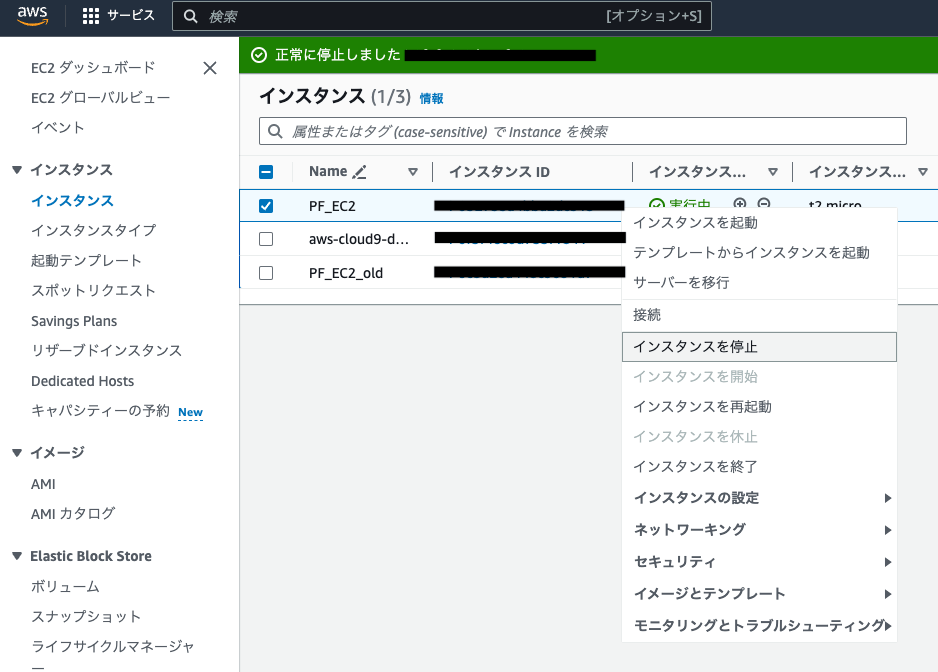This screenshot has width=938, height=672.
Task: Open イベント in the sidebar
Action: 57,127
